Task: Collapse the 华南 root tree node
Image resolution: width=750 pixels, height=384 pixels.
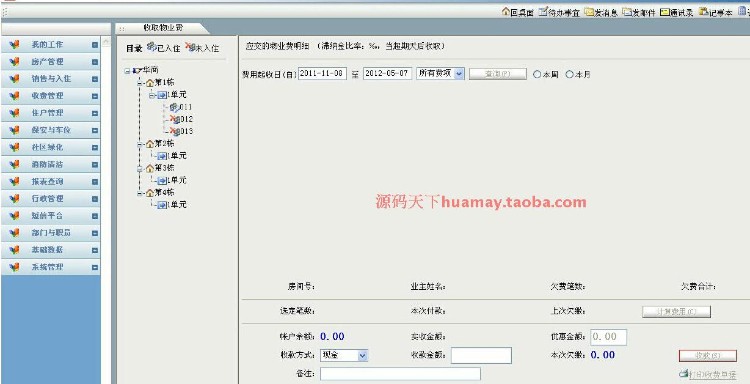Action: tap(127, 71)
